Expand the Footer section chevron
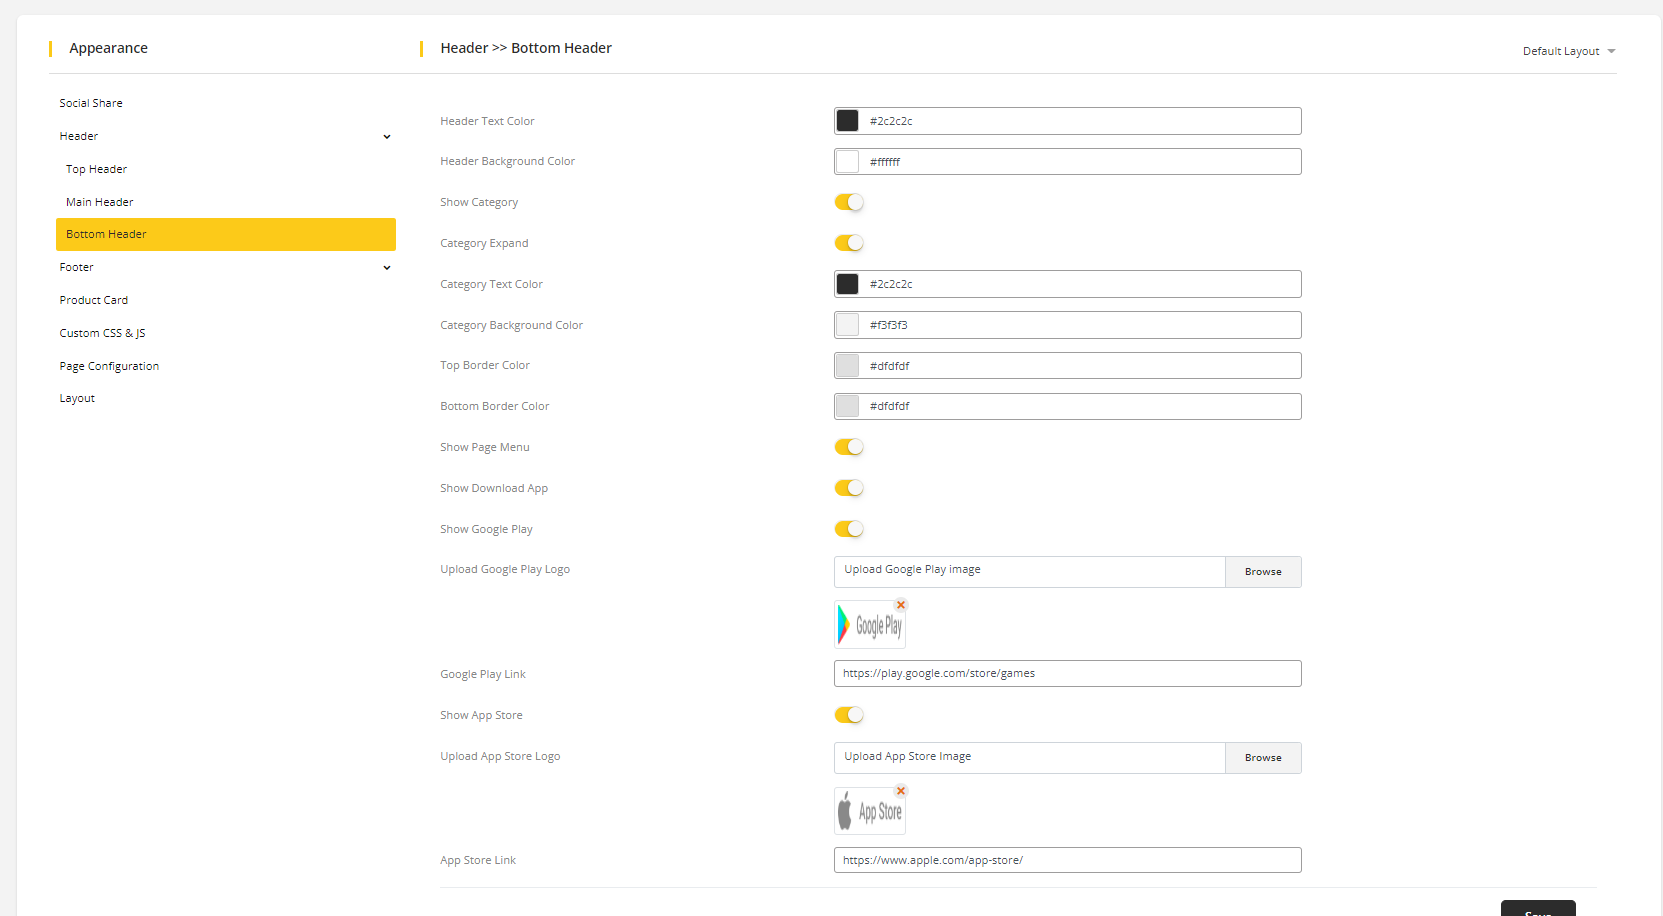 pyautogui.click(x=387, y=268)
